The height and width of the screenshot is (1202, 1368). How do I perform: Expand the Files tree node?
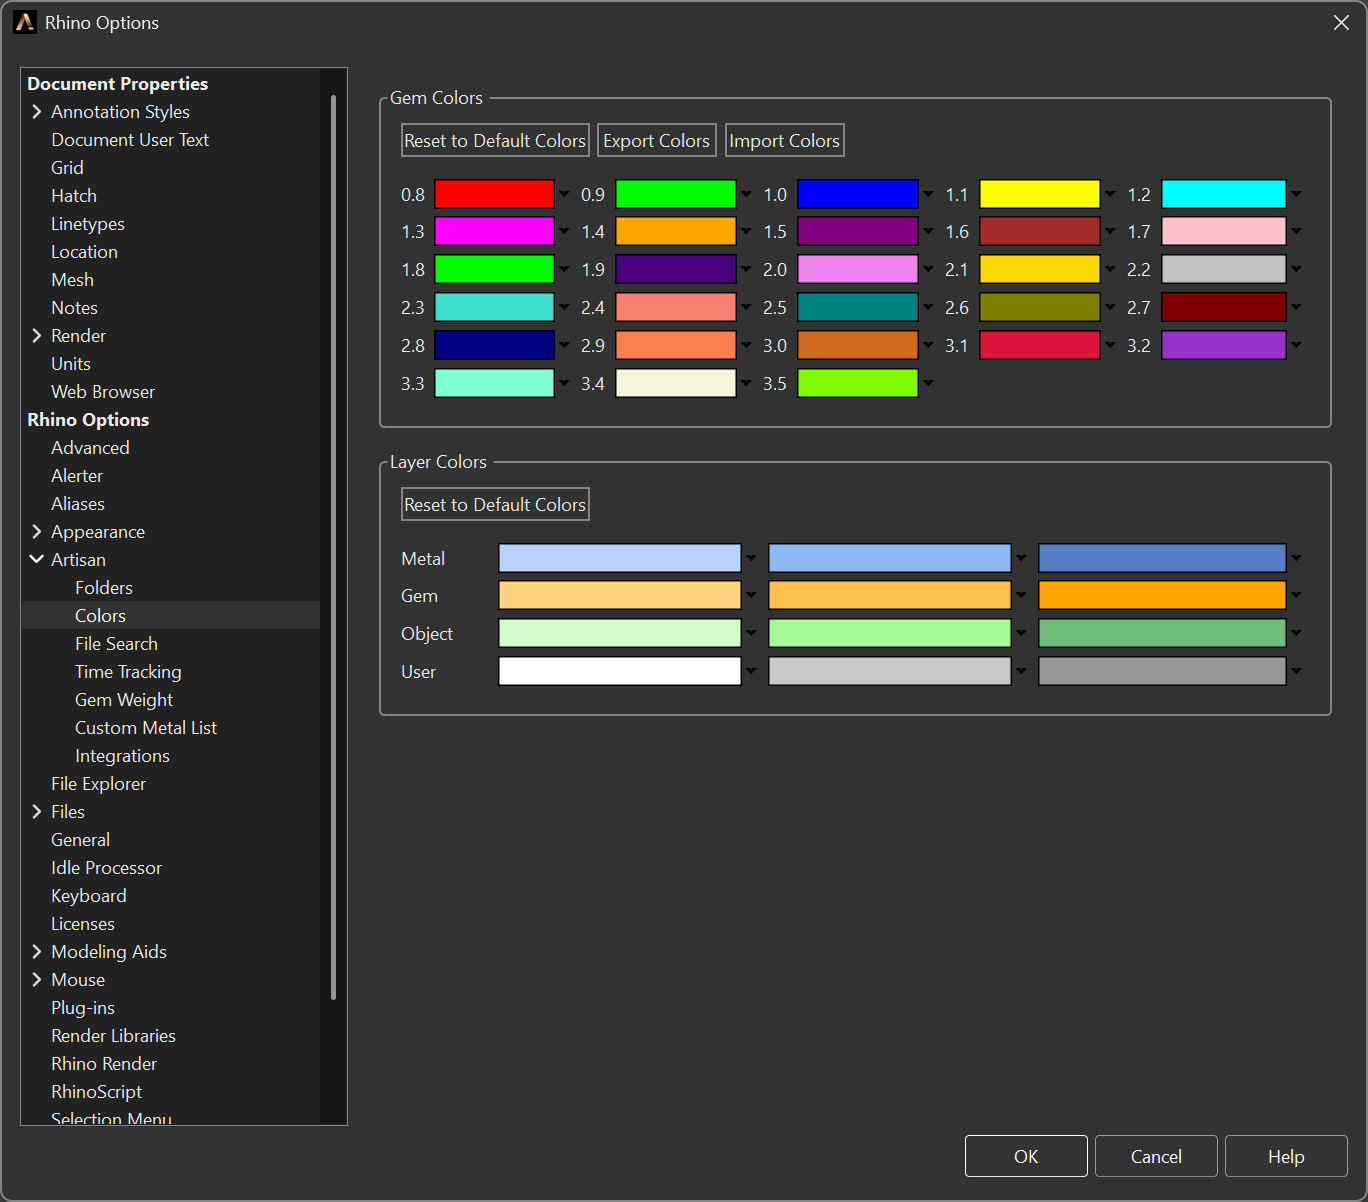(37, 811)
